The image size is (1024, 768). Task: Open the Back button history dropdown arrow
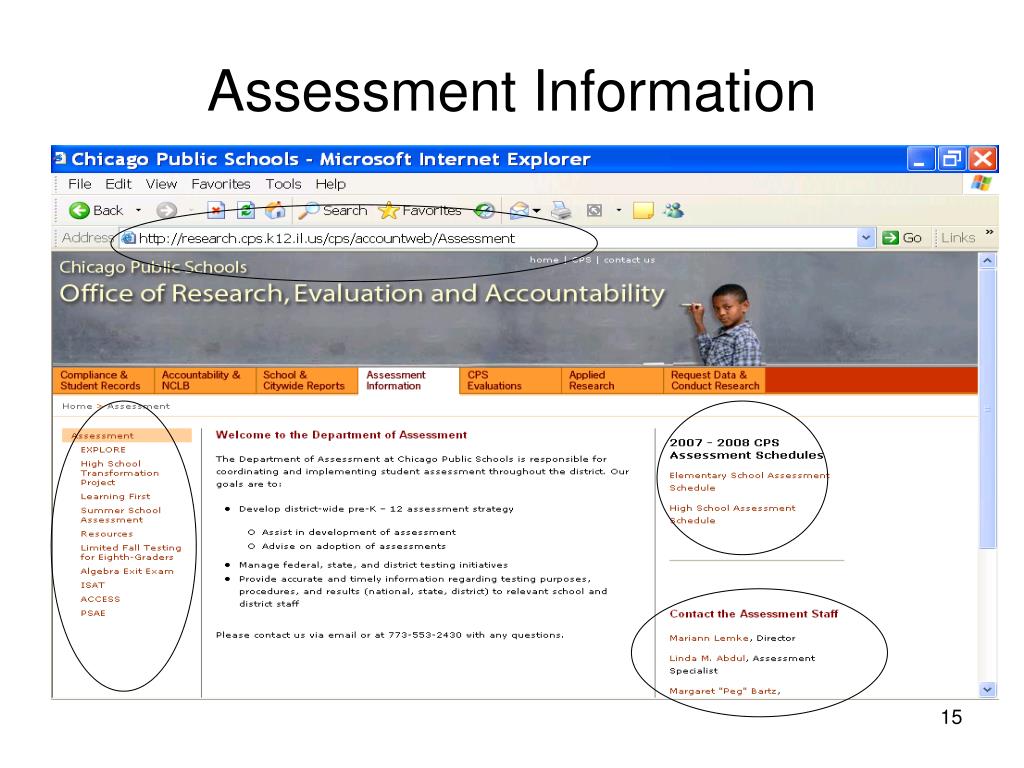click(138, 210)
